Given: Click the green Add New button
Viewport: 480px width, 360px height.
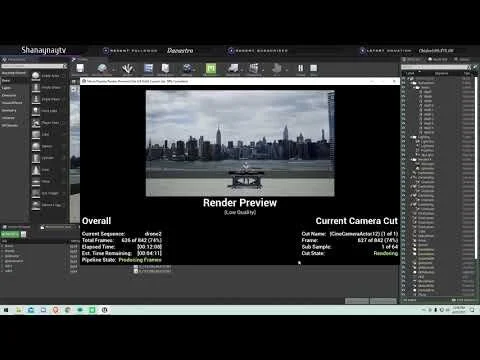Looking at the screenshot, I should point(10,234).
